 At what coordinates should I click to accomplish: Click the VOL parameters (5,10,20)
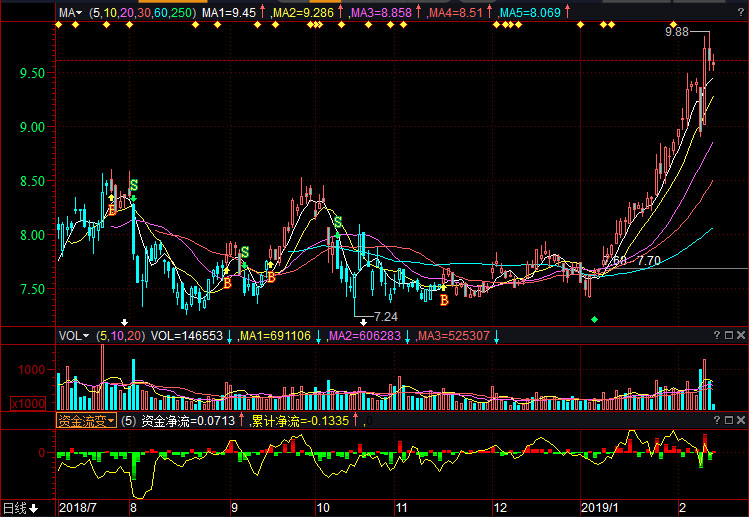[x=121, y=336]
